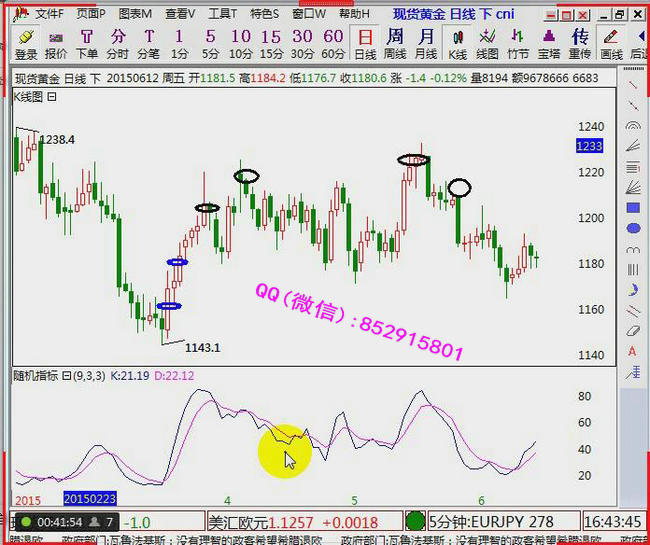Click the 60分 timeframe button
Viewport: 650px width, 545px height.
(333, 44)
